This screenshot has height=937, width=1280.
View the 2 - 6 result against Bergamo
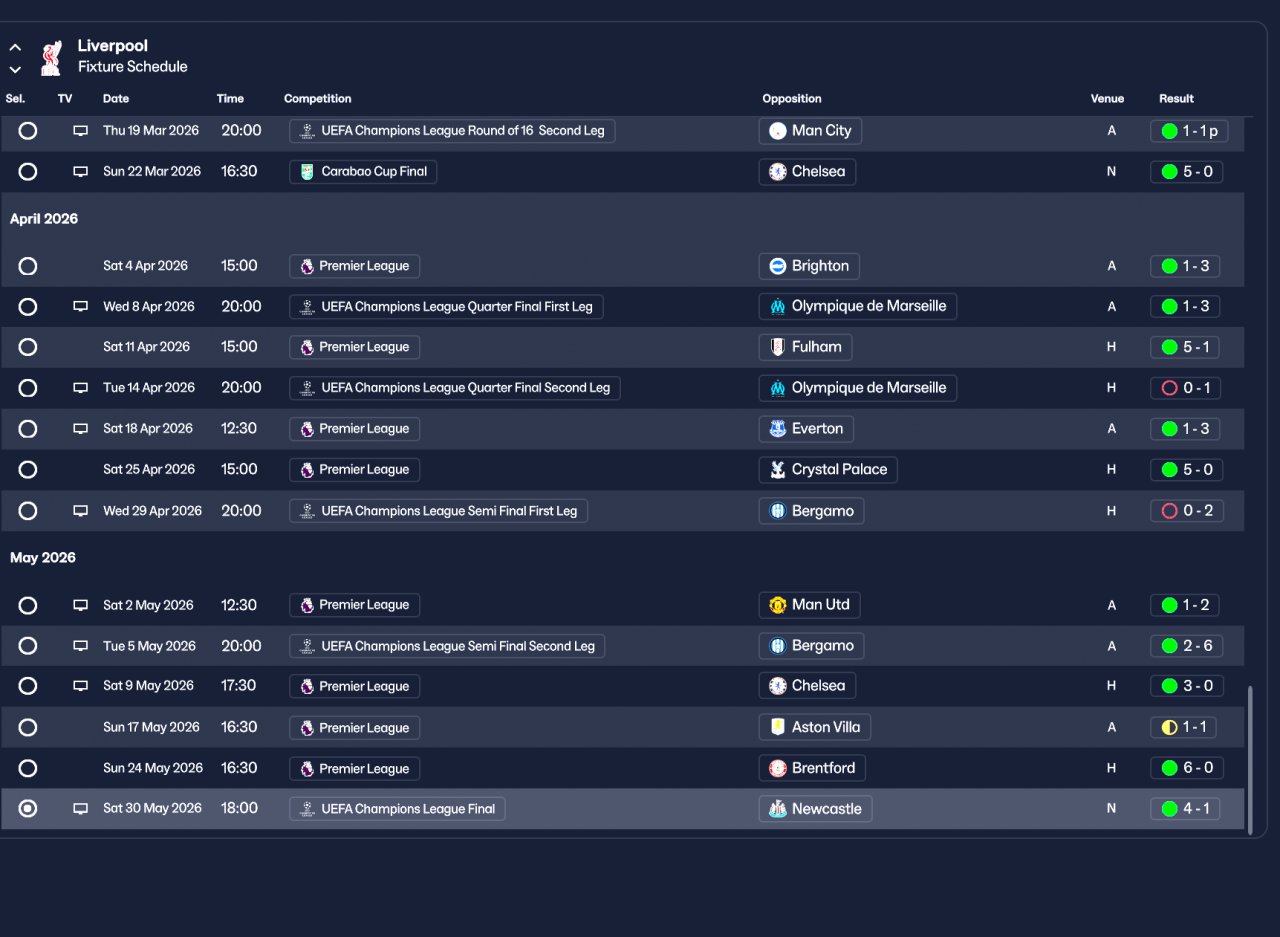[1187, 646]
